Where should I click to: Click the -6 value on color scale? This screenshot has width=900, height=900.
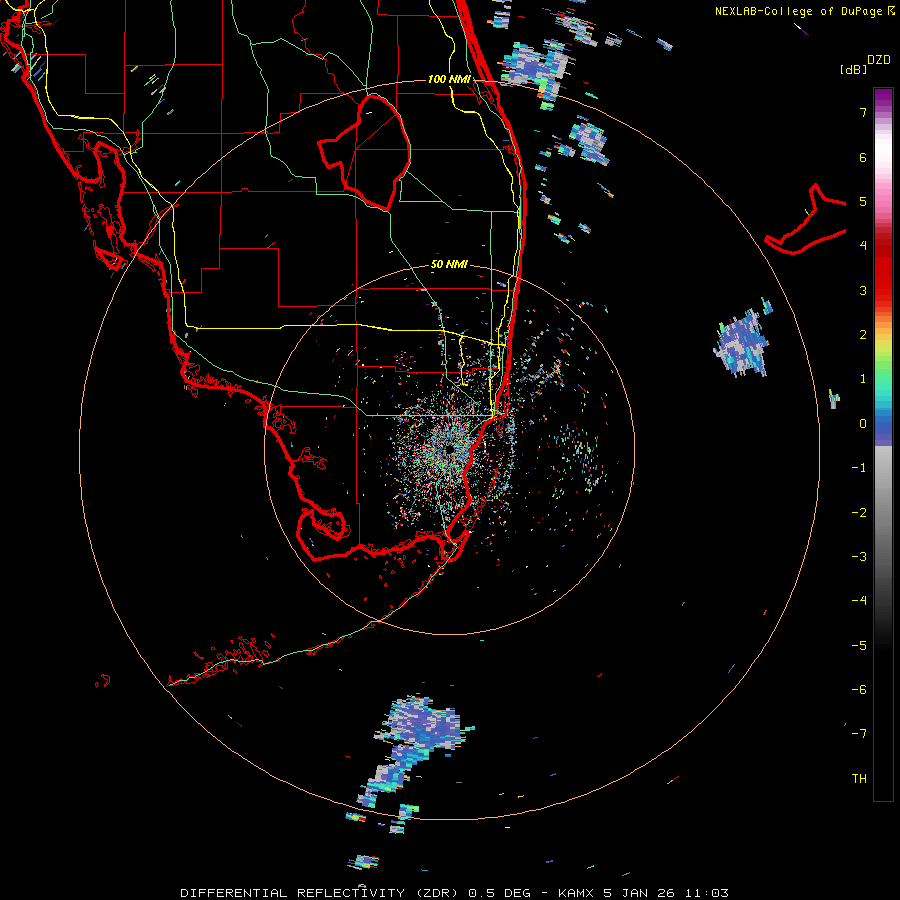coord(859,690)
